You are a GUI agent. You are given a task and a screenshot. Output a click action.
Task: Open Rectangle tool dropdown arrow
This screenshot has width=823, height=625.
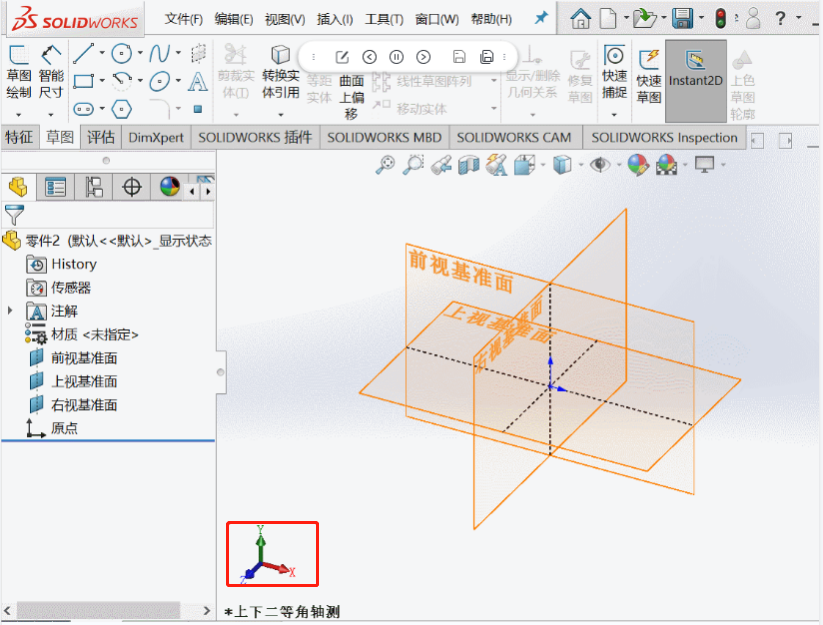click(102, 80)
